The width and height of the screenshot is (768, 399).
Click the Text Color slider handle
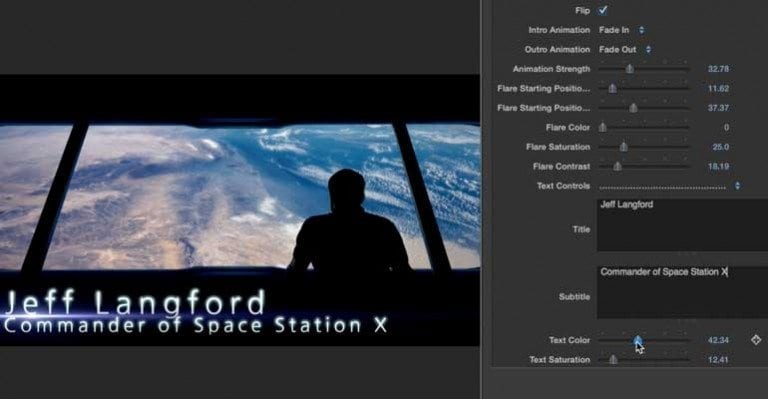point(638,340)
